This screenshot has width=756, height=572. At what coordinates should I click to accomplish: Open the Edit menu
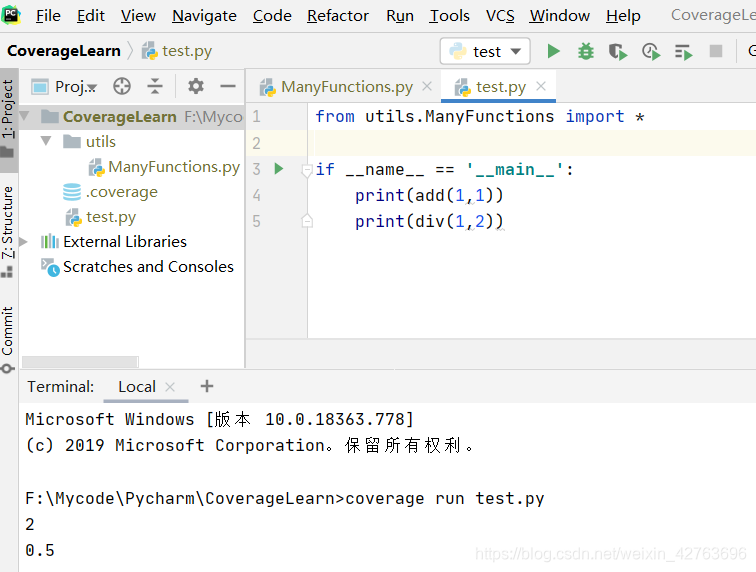tap(91, 16)
